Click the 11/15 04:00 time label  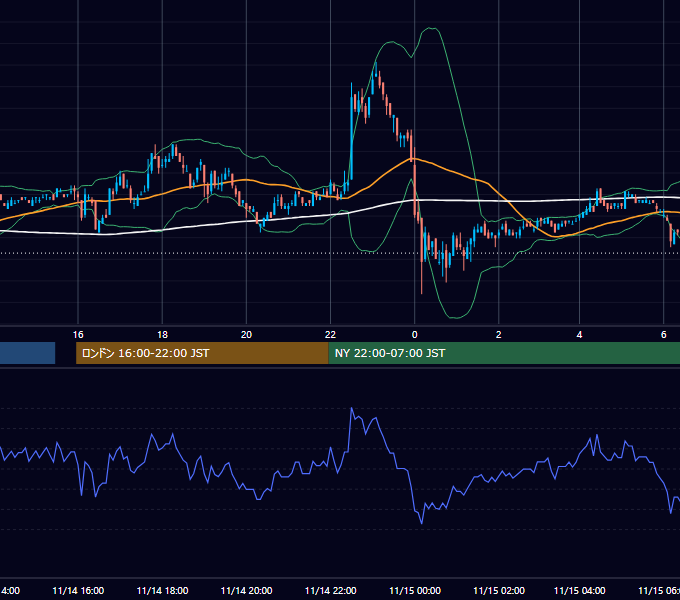point(579,591)
